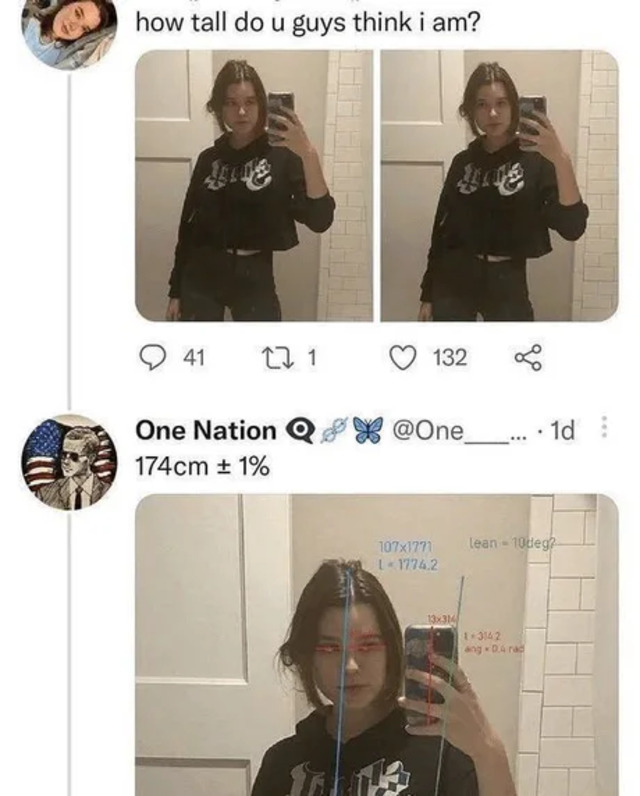Click the 41 replies count

190,358
